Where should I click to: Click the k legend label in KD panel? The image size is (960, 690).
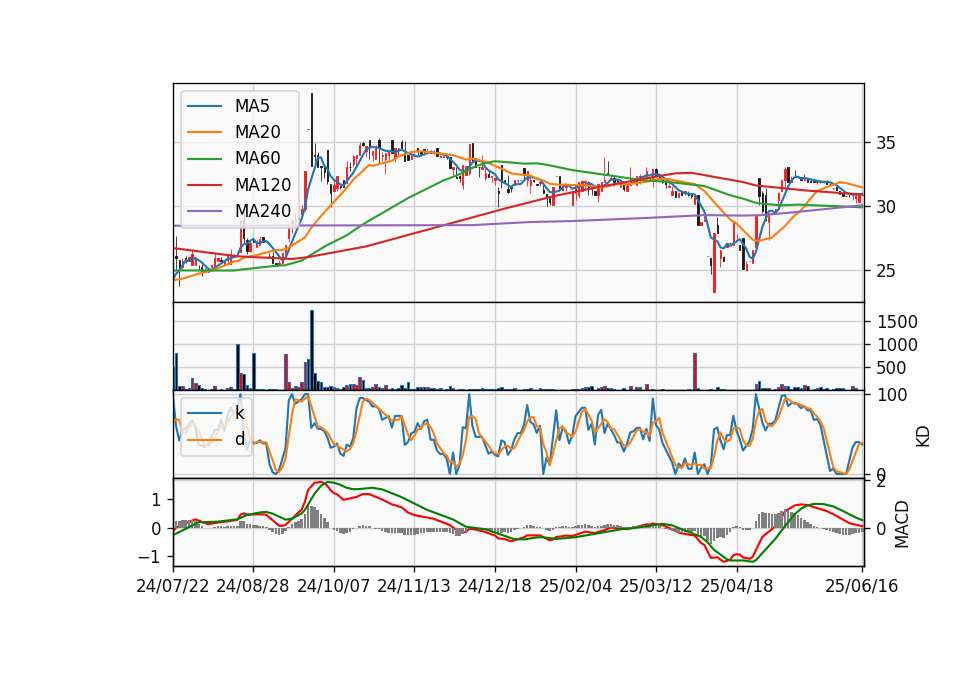(239, 413)
